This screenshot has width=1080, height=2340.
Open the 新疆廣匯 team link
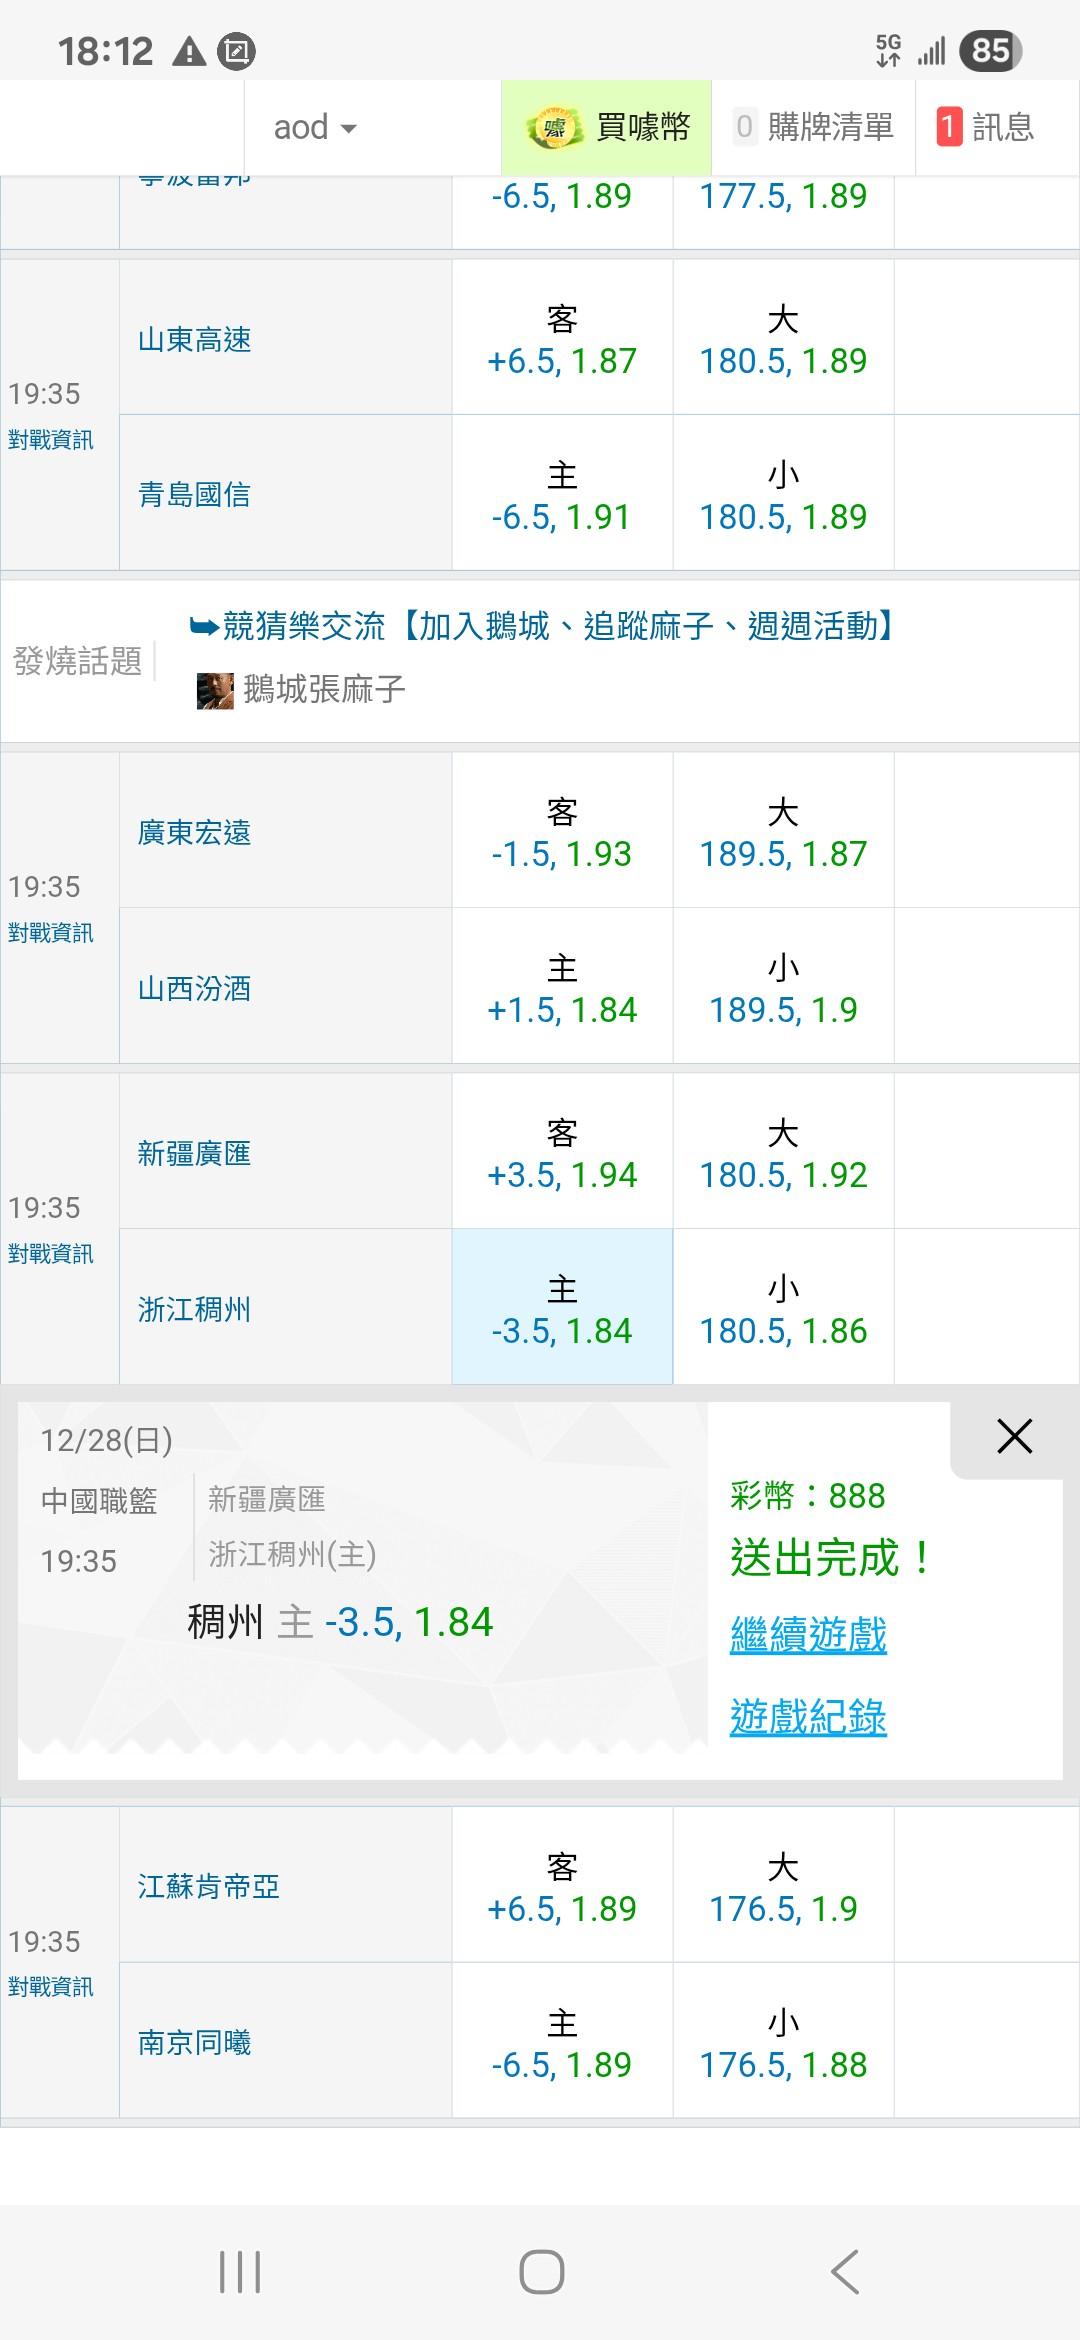point(194,1154)
